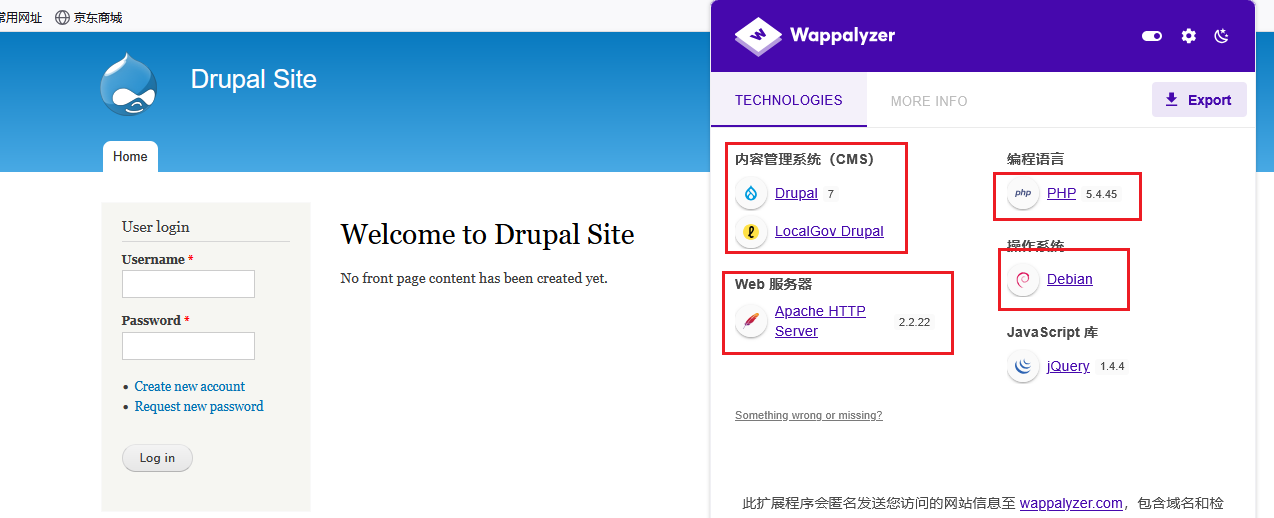Open the Drupal technology link

[796, 193]
